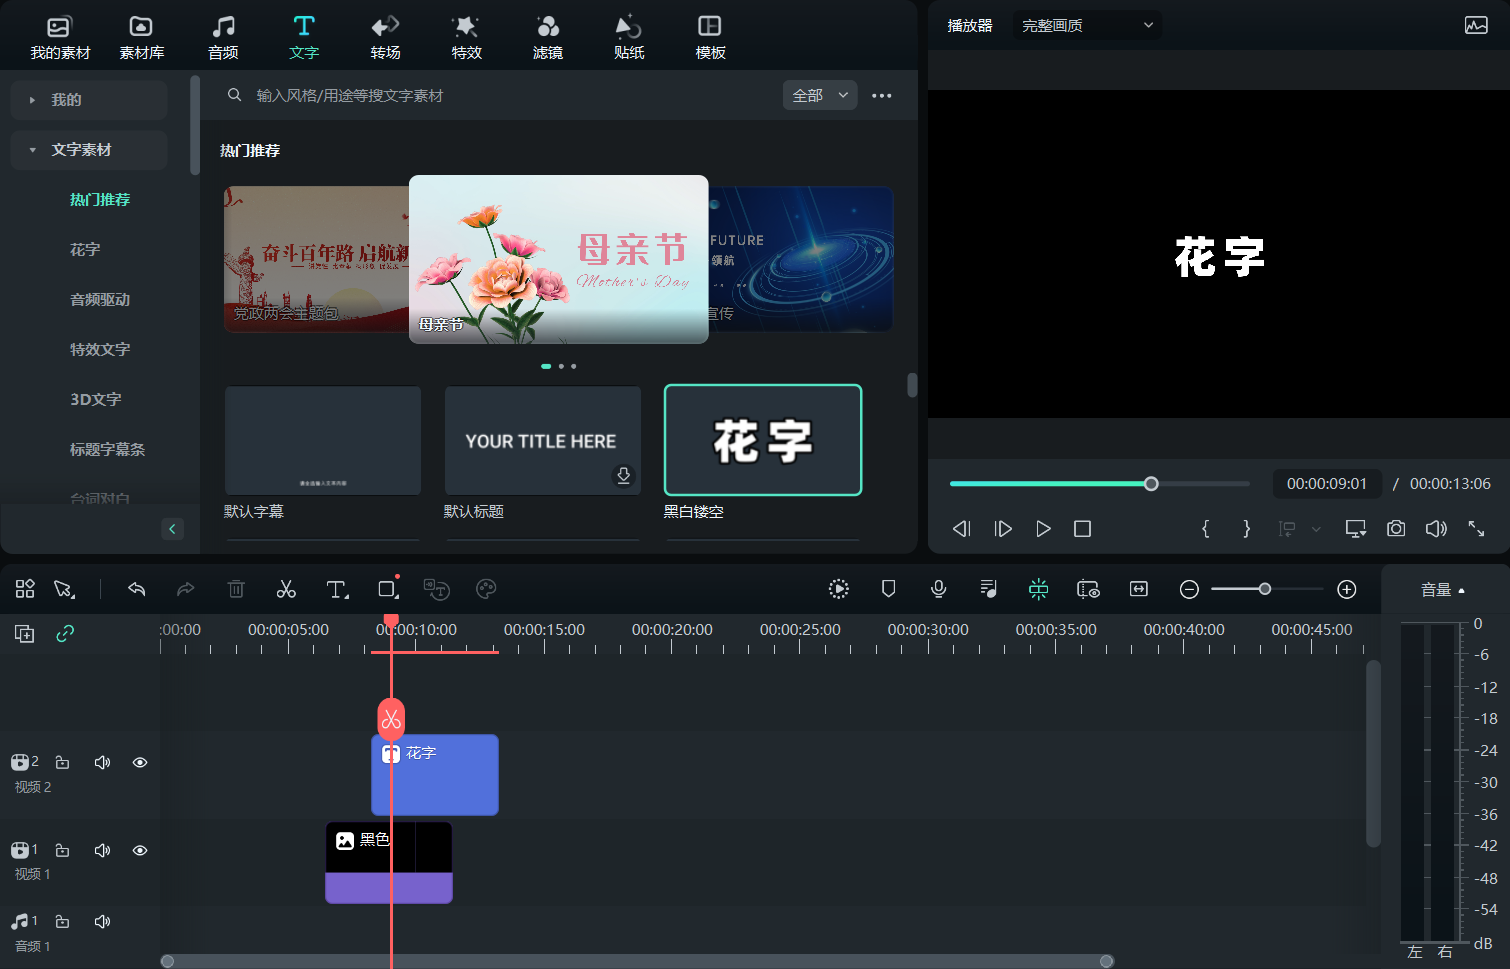The image size is (1510, 969).
Task: Open the color palette adjustment icon
Action: tap(486, 589)
